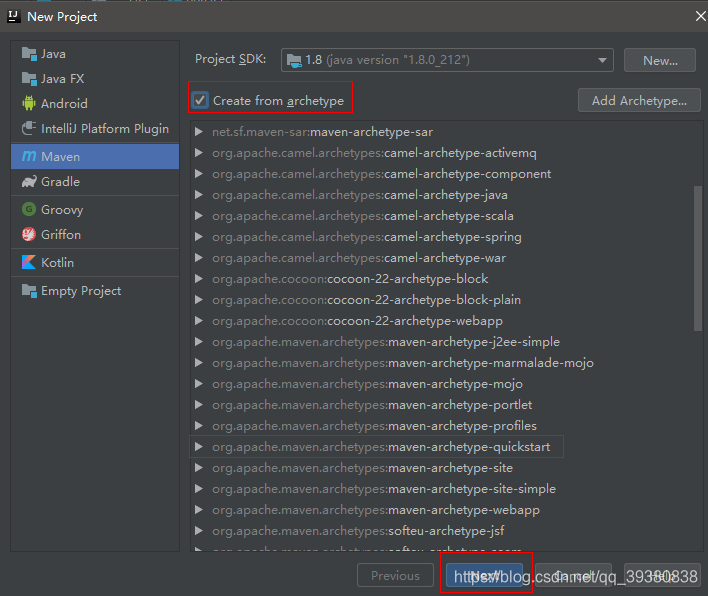The image size is (708, 596).
Task: Expand the camel-archetype-activemq entry
Action: tap(198, 153)
